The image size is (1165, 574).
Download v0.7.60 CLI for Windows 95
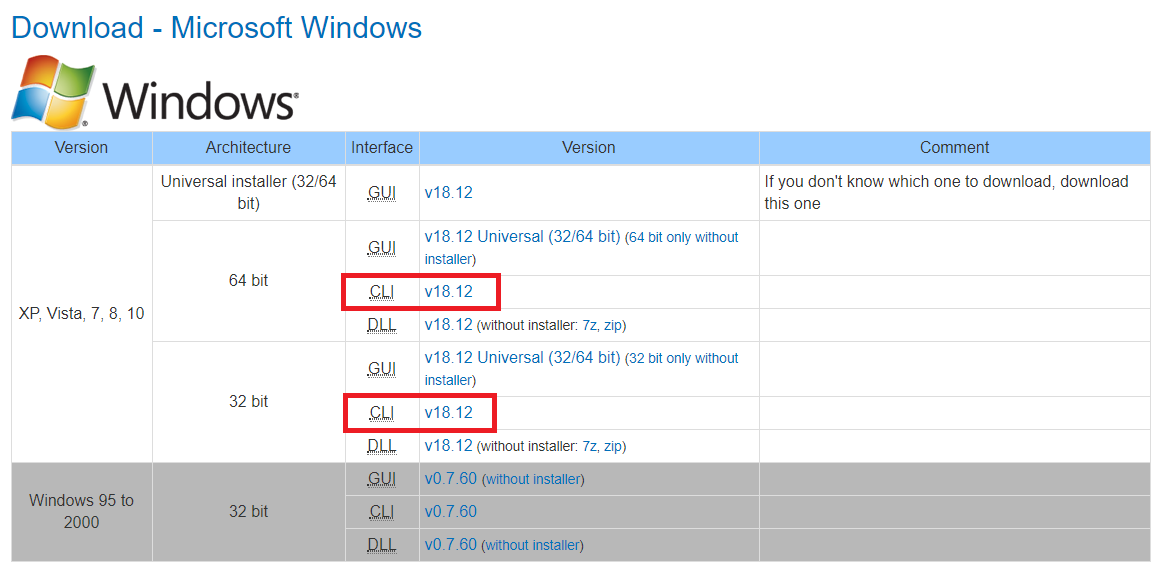point(450,512)
